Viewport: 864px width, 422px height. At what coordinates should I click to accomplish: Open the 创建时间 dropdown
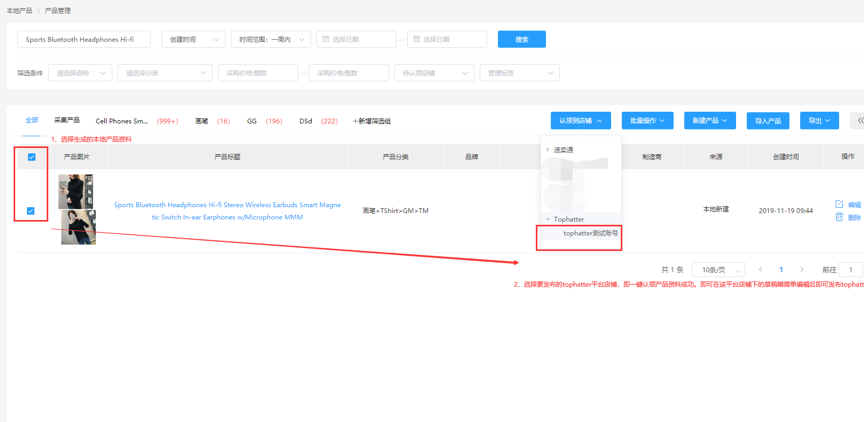click(x=193, y=40)
